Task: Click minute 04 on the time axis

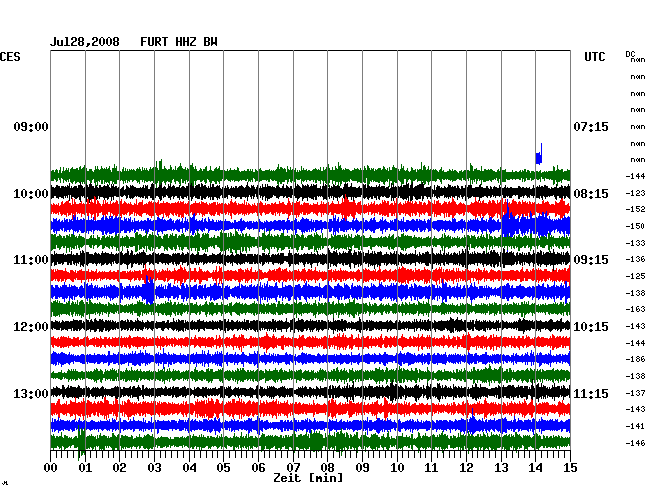Action: click(189, 468)
